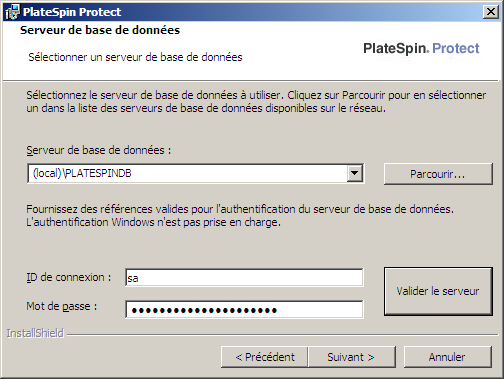Close the PlateSpin Protect installer window
The width and height of the screenshot is (504, 379).
coord(491,12)
